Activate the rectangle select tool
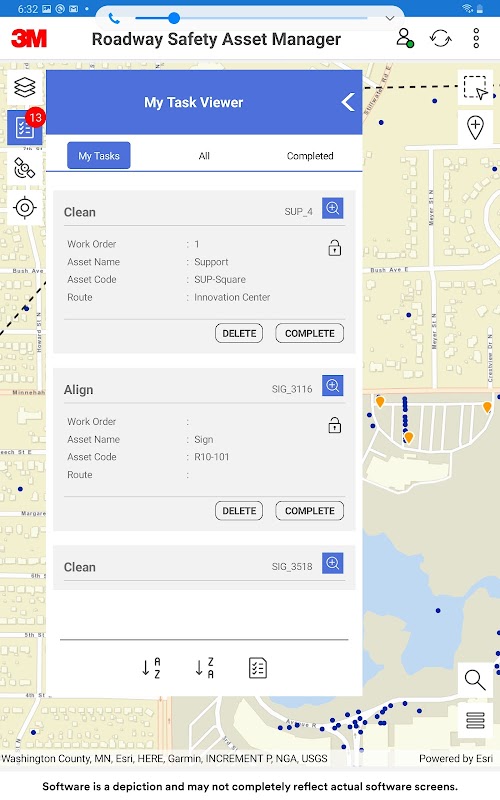 click(x=476, y=88)
